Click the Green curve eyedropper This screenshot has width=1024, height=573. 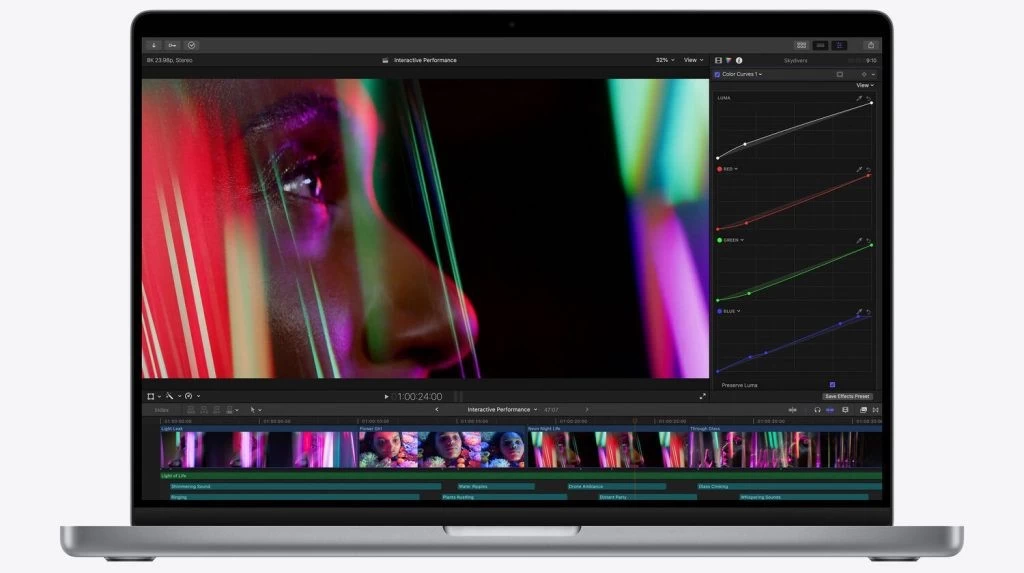tap(858, 240)
